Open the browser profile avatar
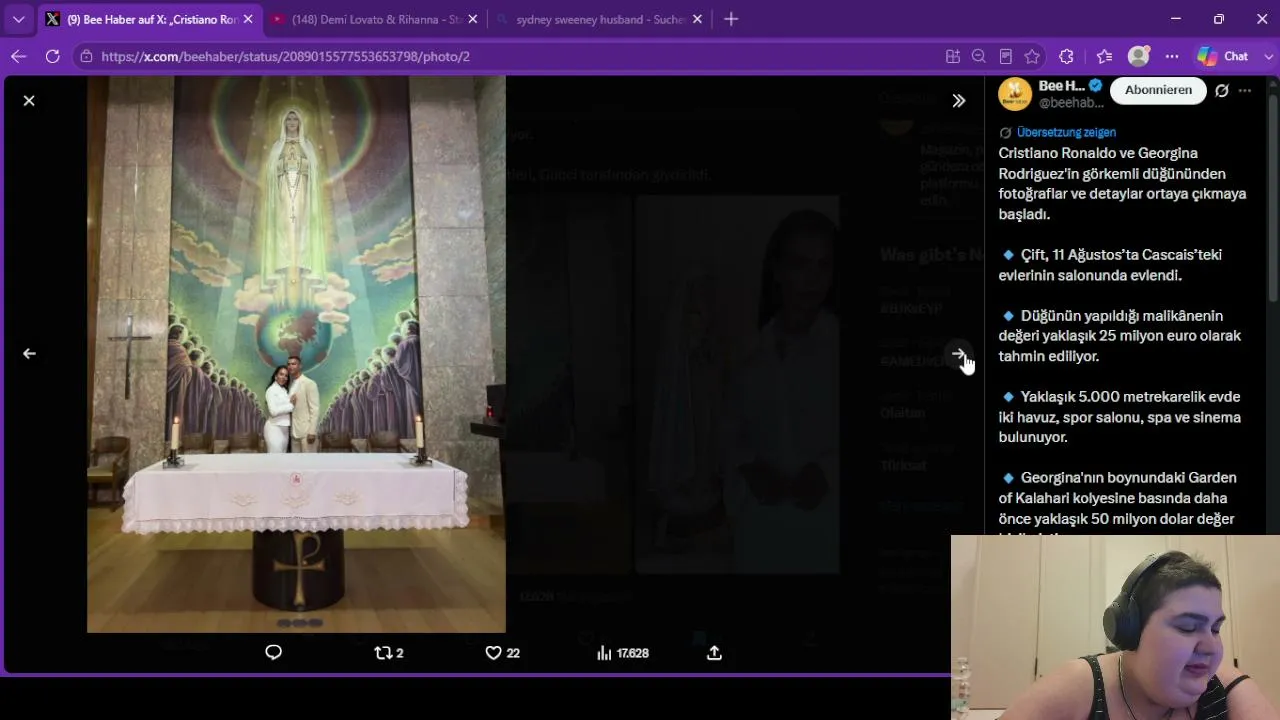This screenshot has height=720, width=1280. [1138, 56]
